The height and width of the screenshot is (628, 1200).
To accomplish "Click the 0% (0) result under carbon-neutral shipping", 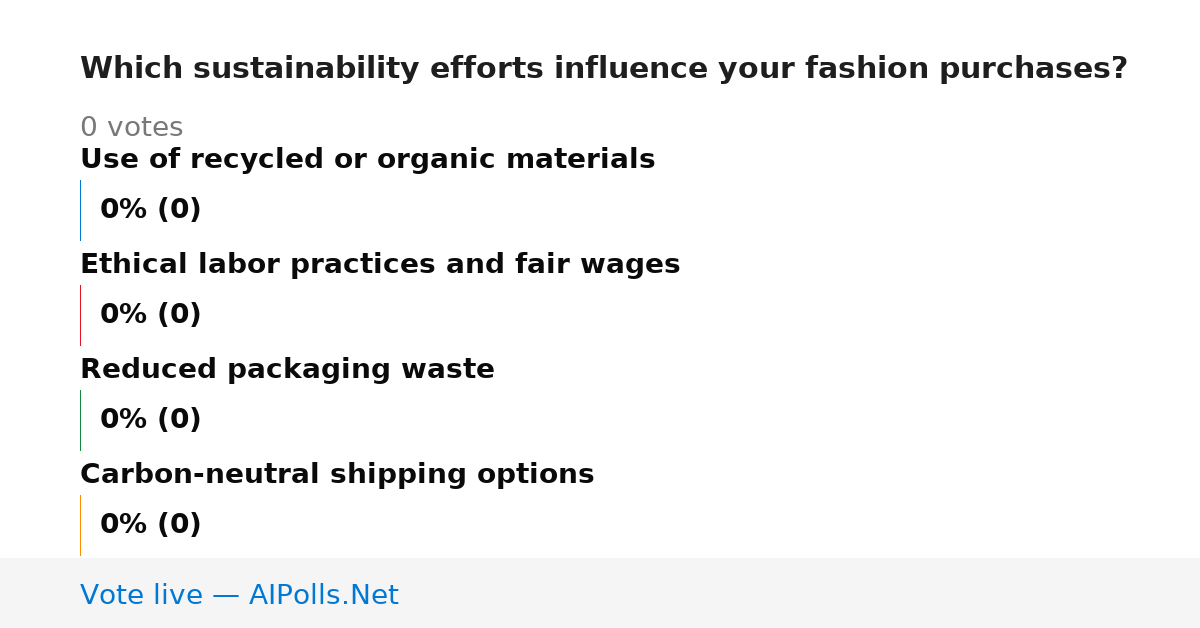I will [x=150, y=525].
